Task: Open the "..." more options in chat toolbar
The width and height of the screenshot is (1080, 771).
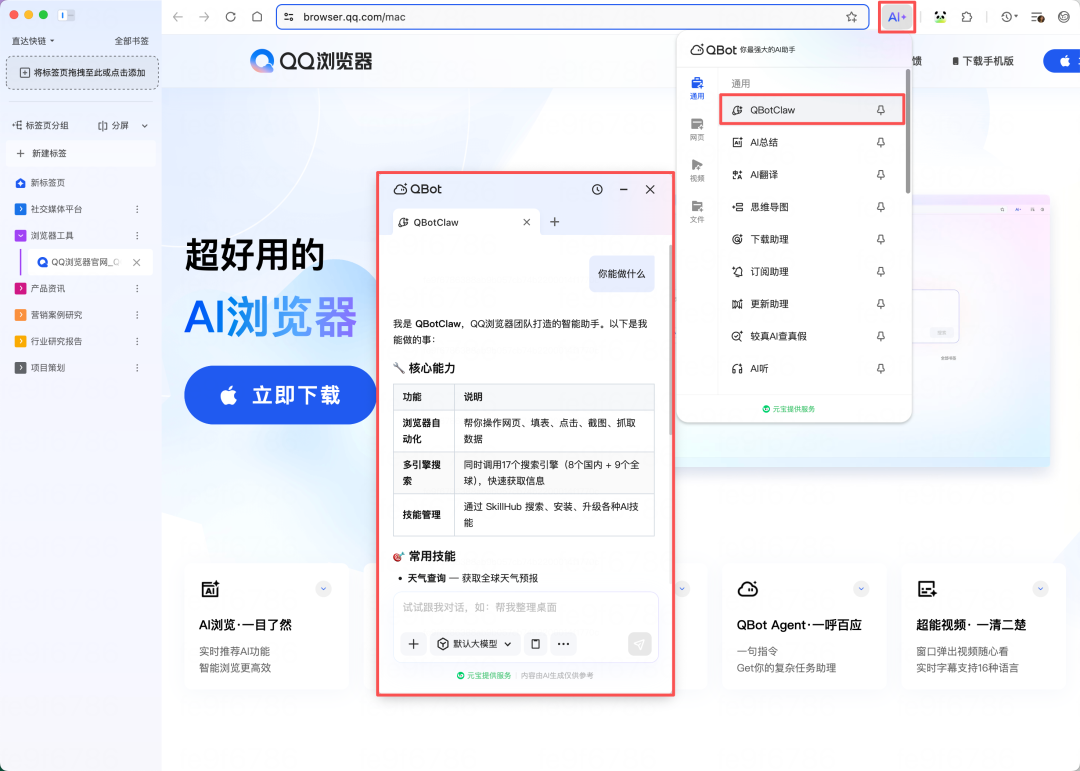Action: click(563, 644)
